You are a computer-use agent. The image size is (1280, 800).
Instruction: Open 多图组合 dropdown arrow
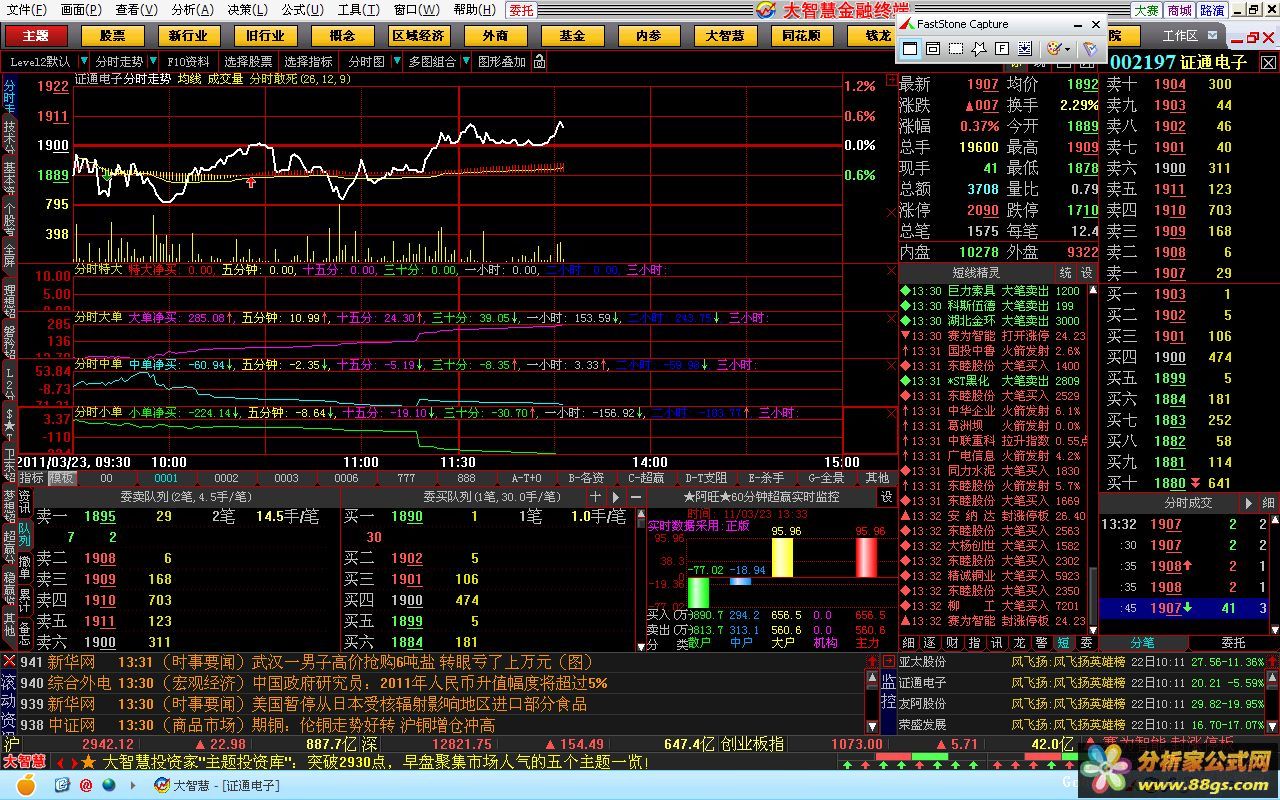tap(464, 62)
